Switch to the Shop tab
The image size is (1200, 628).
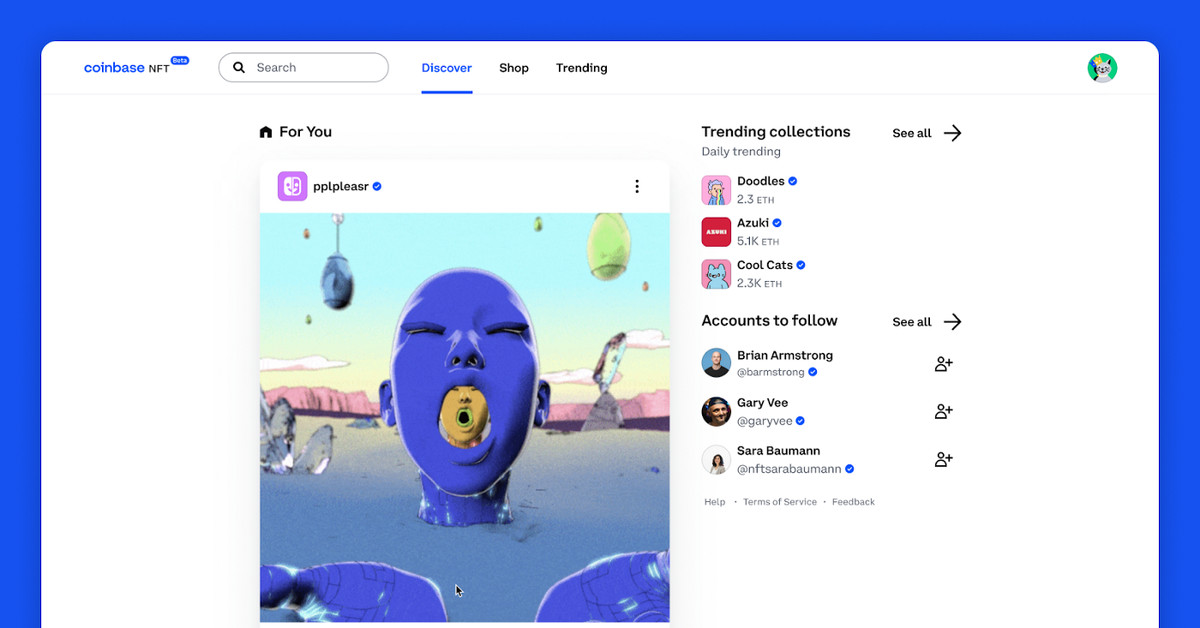[514, 68]
